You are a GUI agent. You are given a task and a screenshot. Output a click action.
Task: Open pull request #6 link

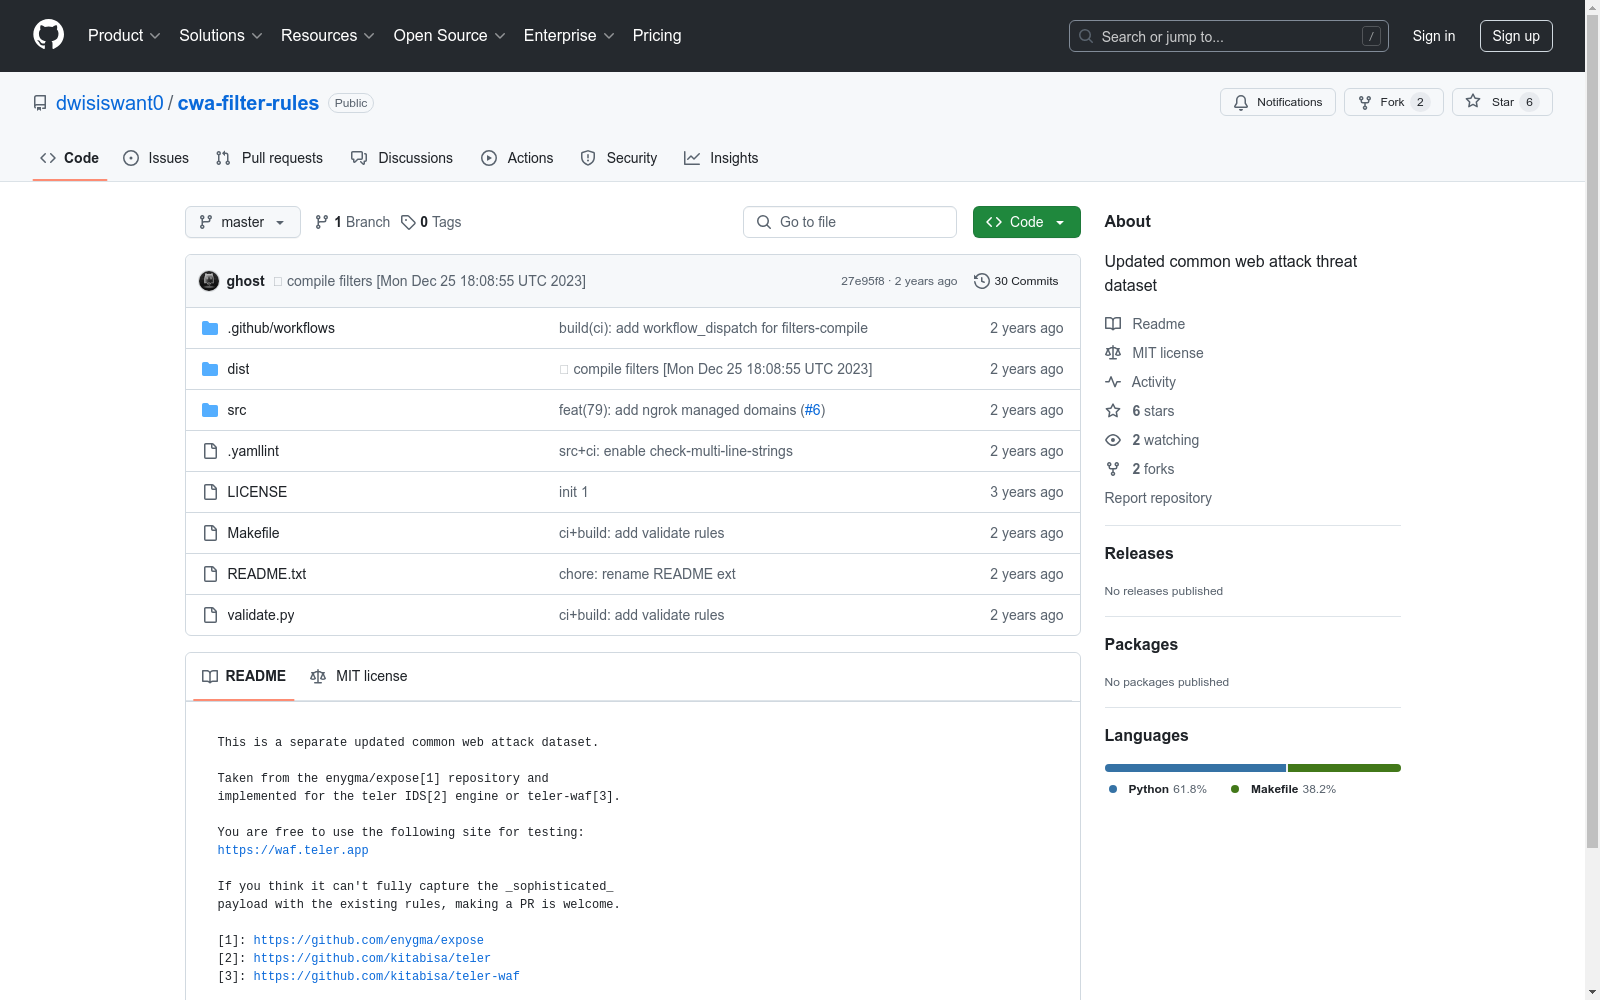[813, 410]
